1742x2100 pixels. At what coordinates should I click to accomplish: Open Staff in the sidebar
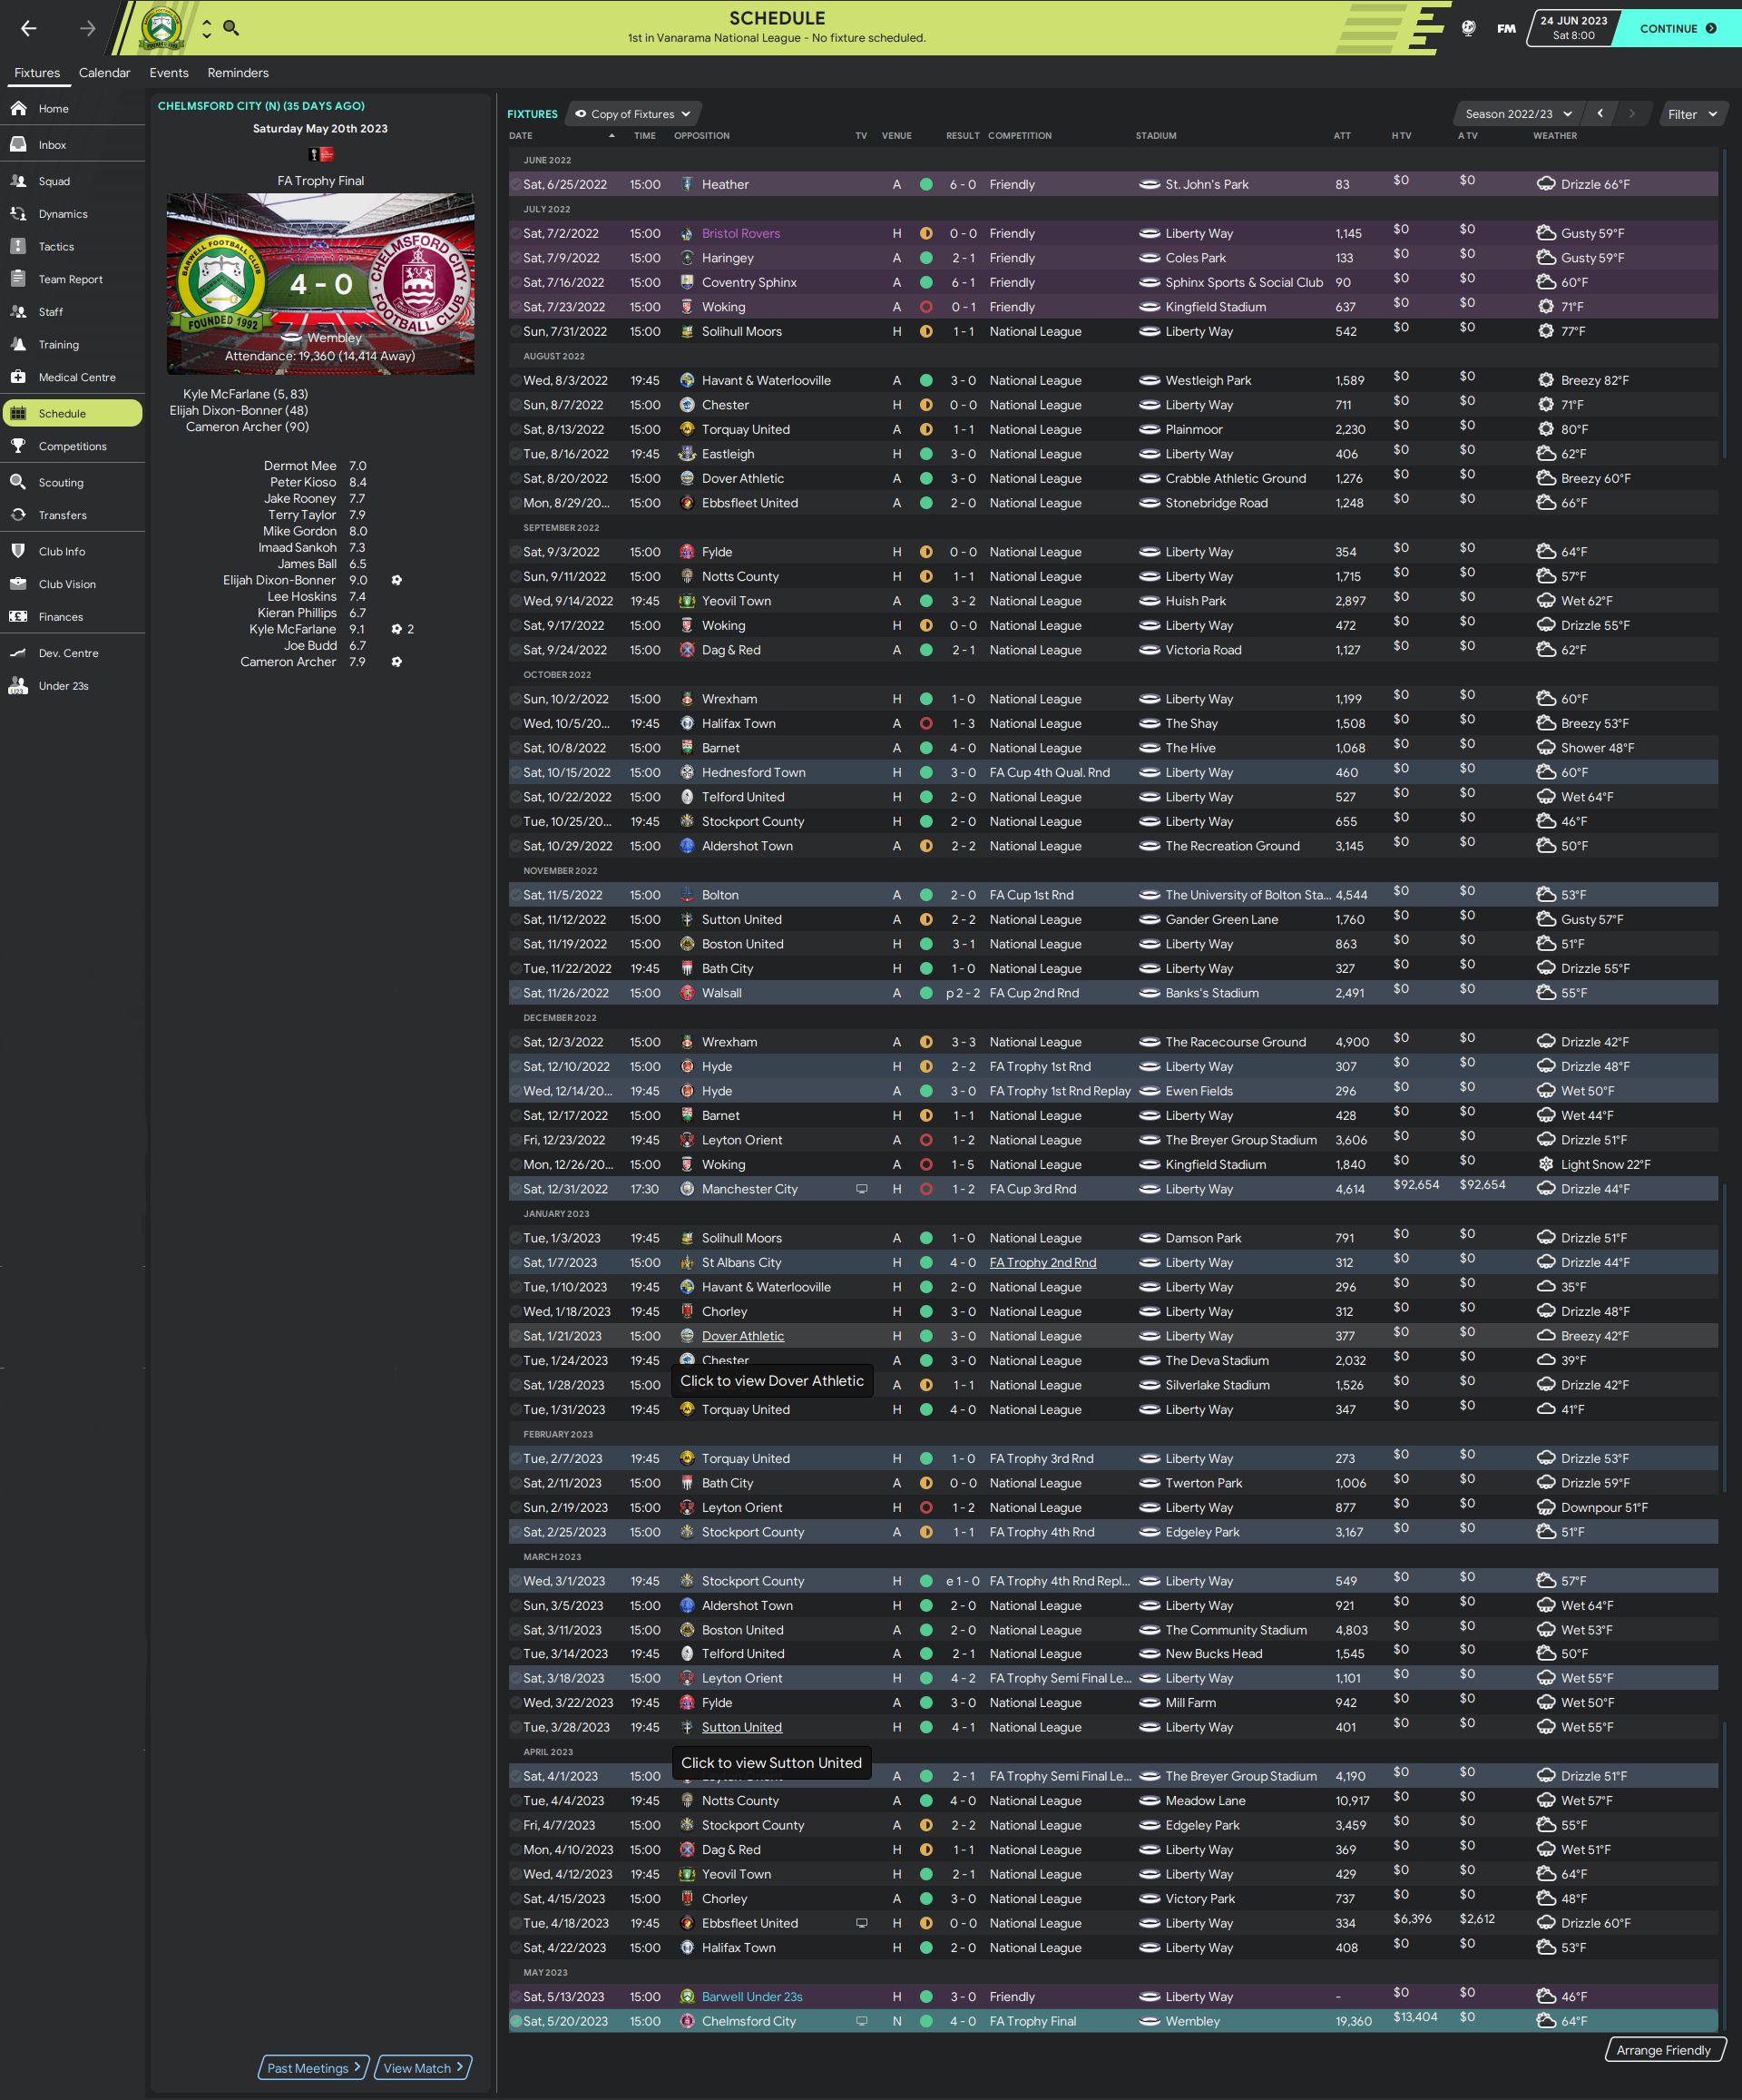coord(72,311)
